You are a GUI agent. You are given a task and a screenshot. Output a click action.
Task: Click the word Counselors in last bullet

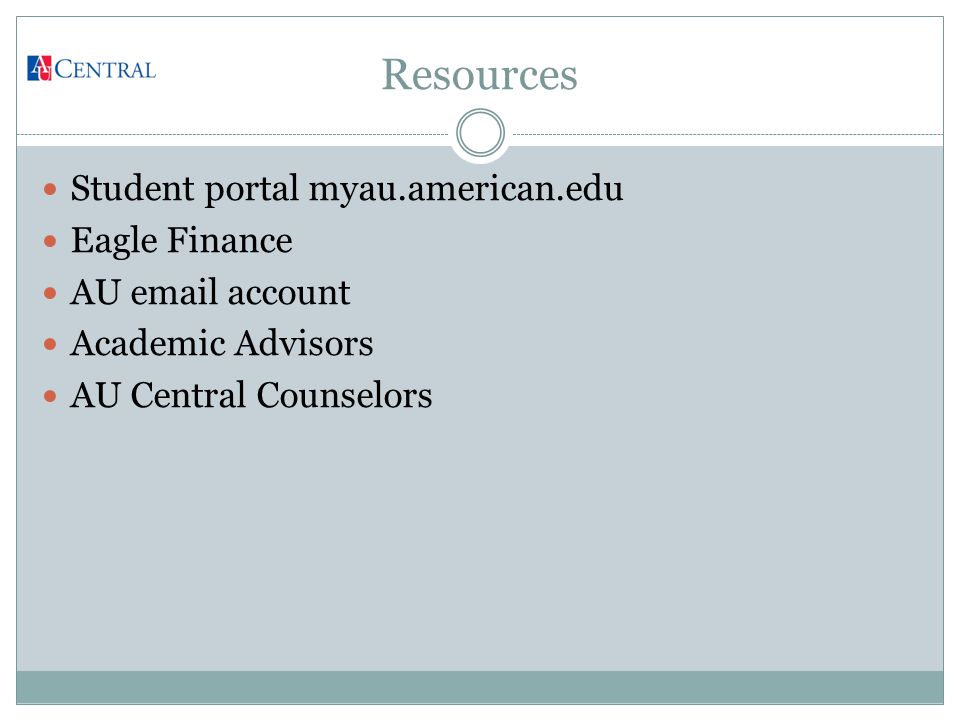point(344,395)
